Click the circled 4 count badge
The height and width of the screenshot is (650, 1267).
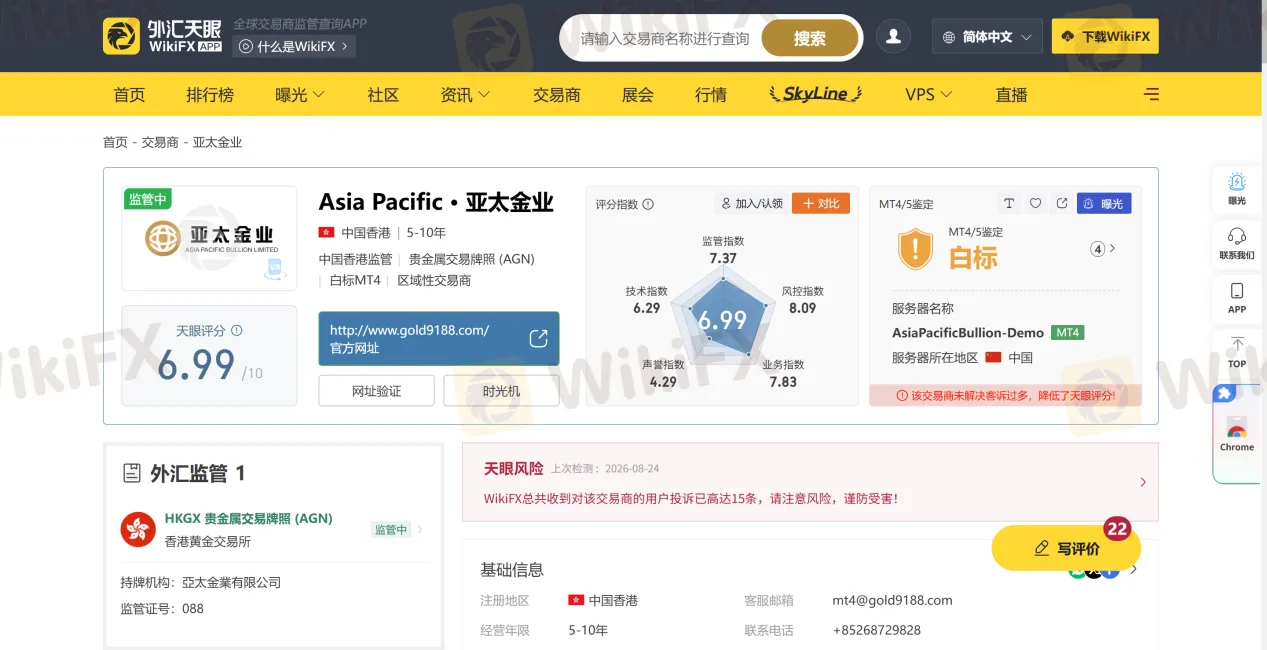point(1097,249)
